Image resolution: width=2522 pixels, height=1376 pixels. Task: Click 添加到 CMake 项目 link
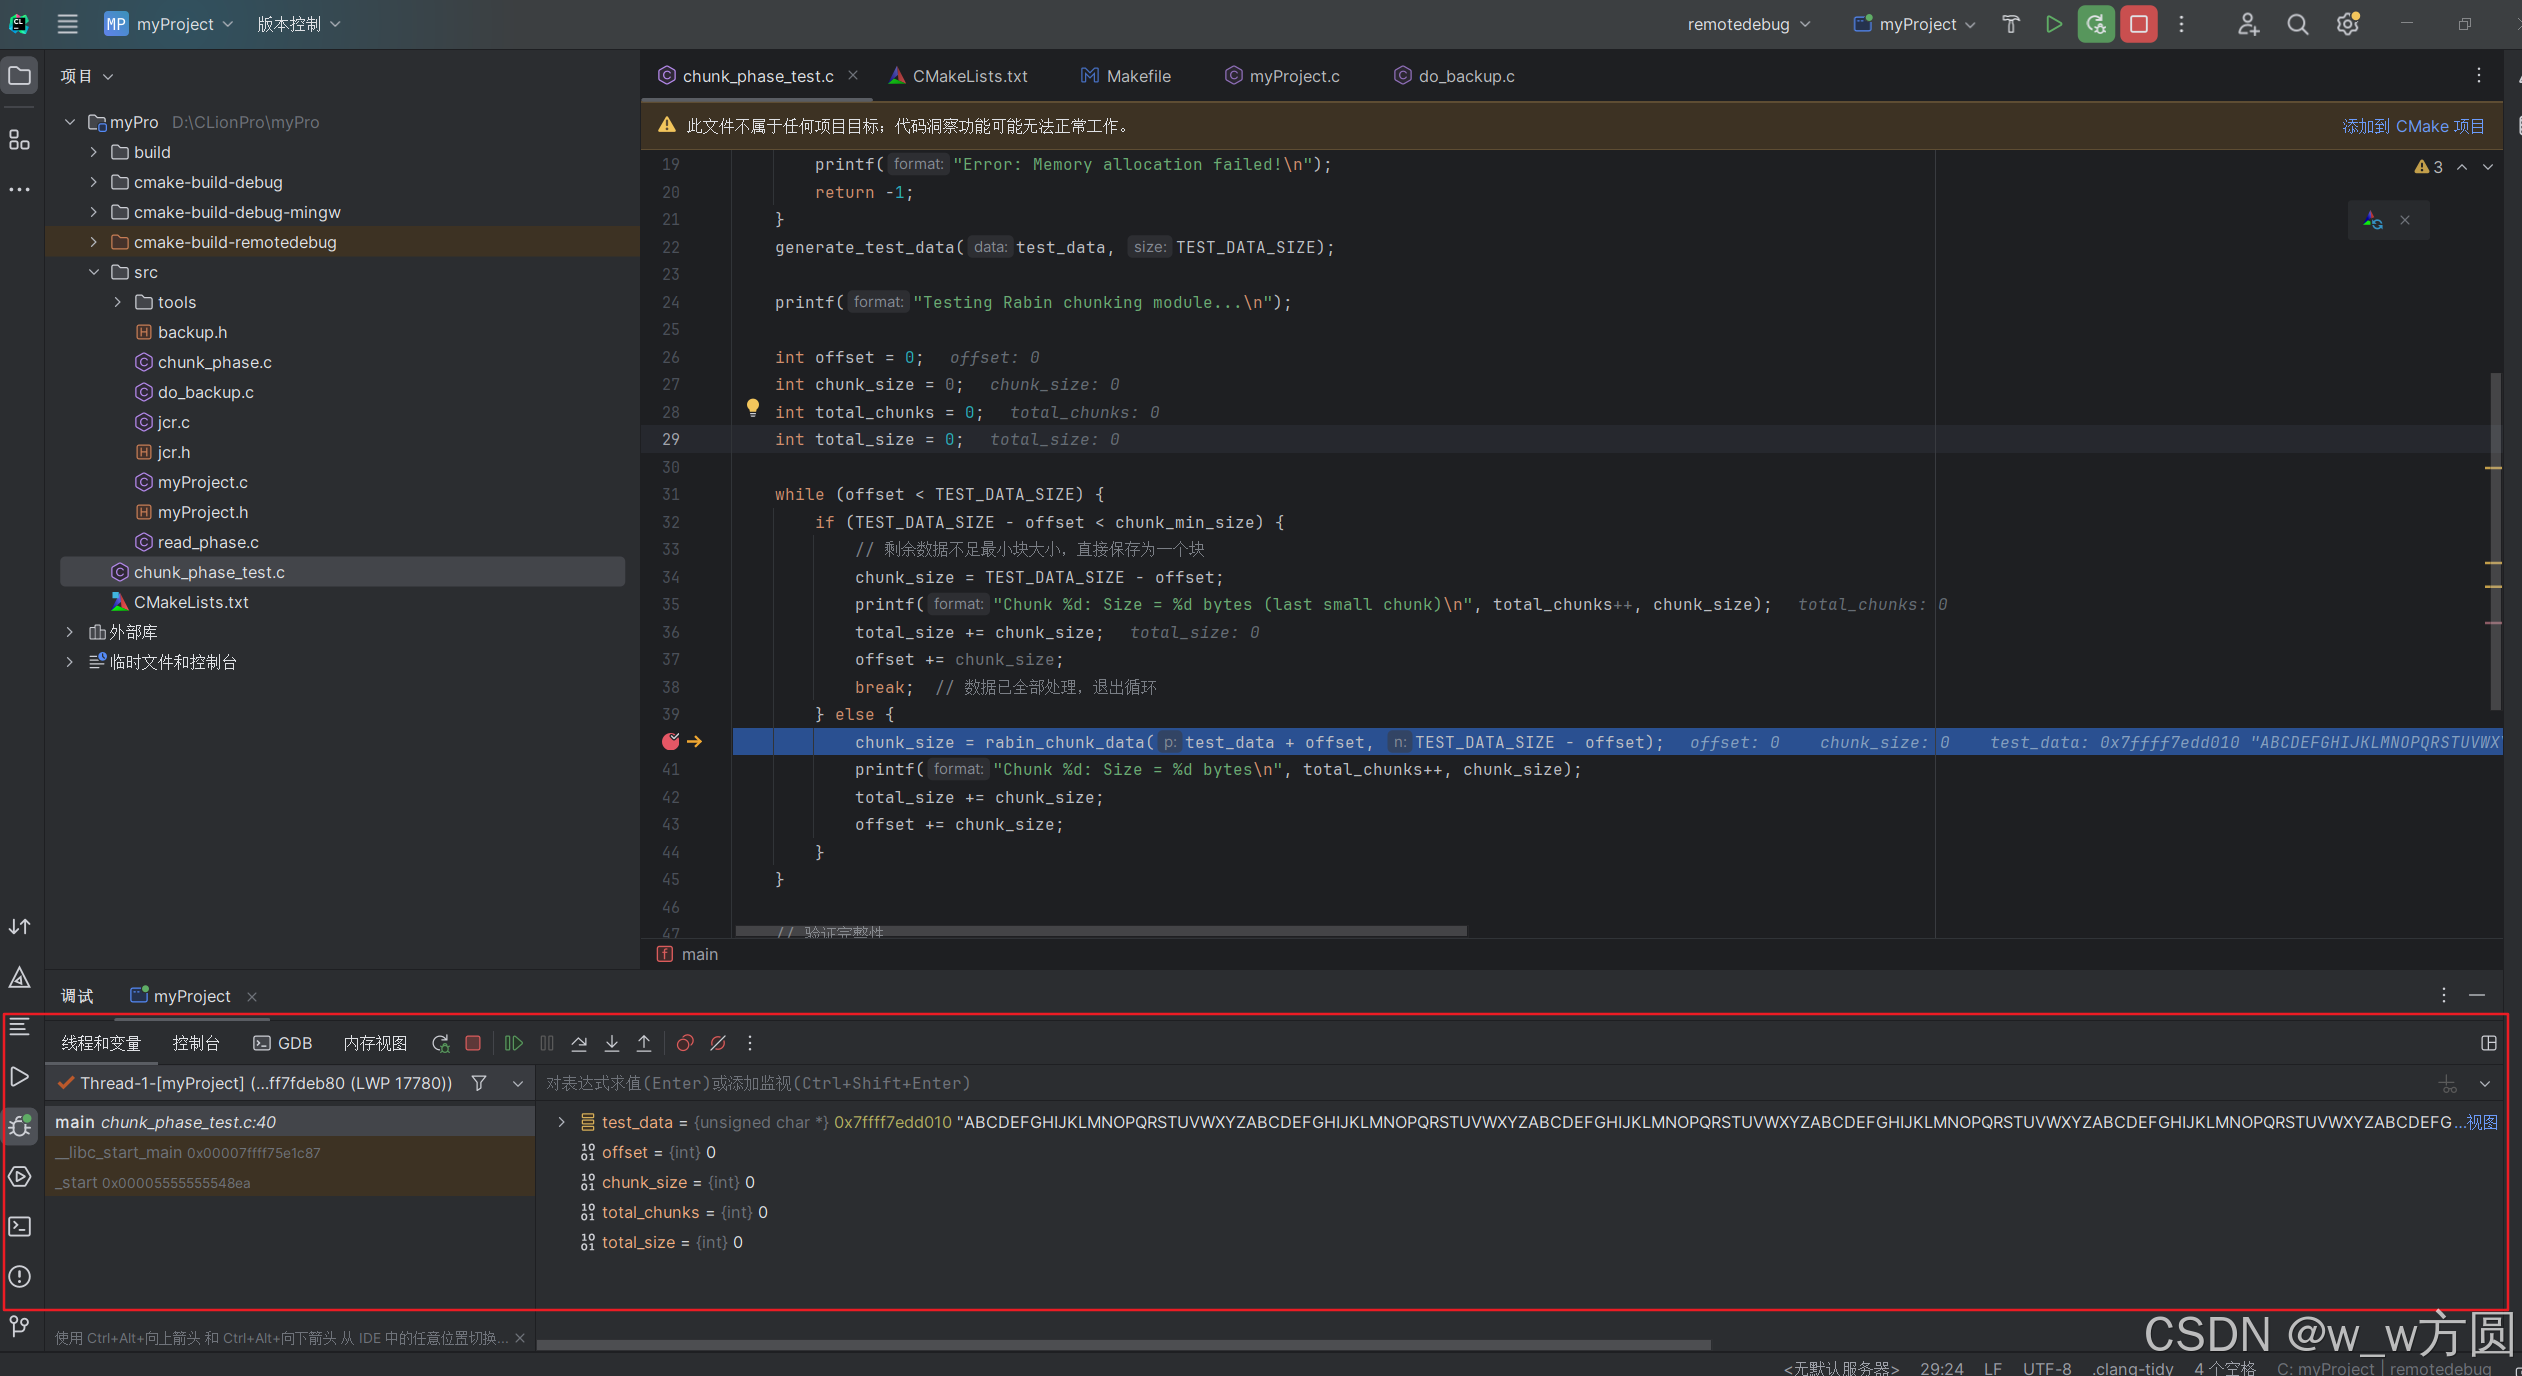(2413, 126)
